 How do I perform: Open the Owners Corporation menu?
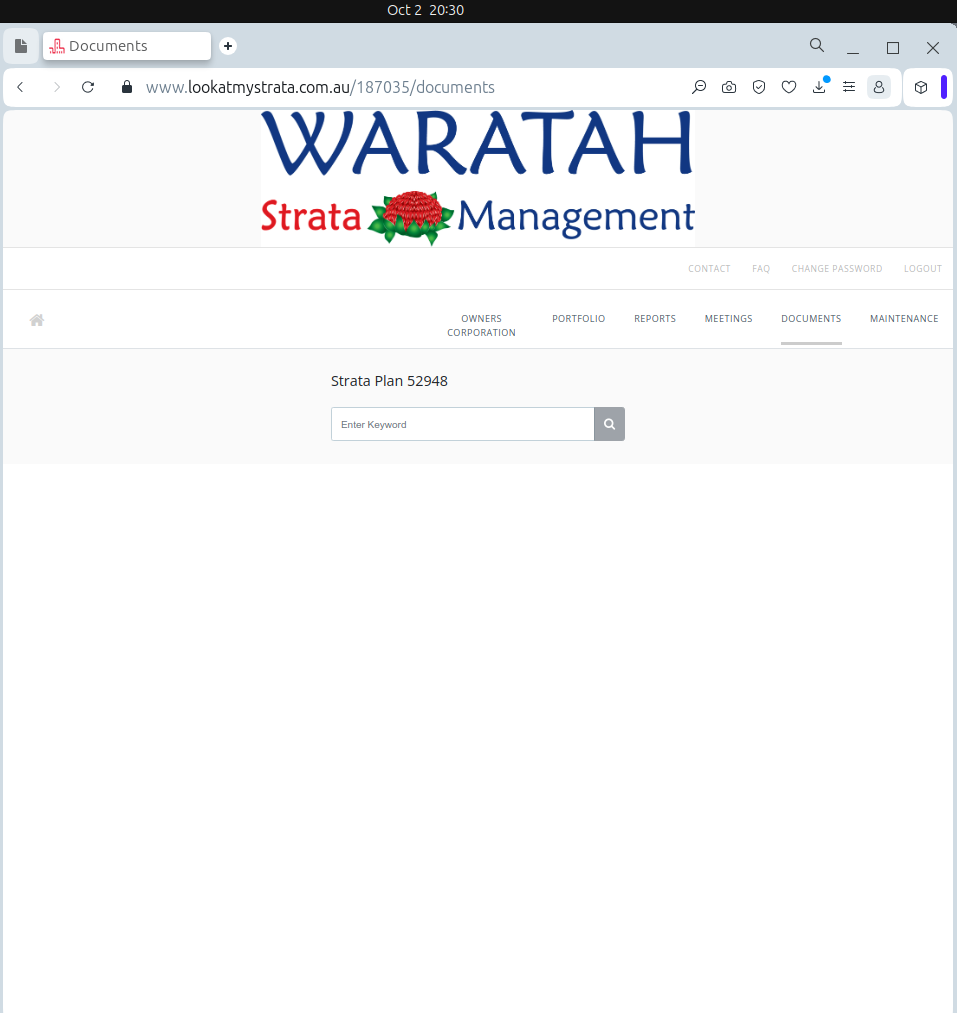pyautogui.click(x=481, y=325)
